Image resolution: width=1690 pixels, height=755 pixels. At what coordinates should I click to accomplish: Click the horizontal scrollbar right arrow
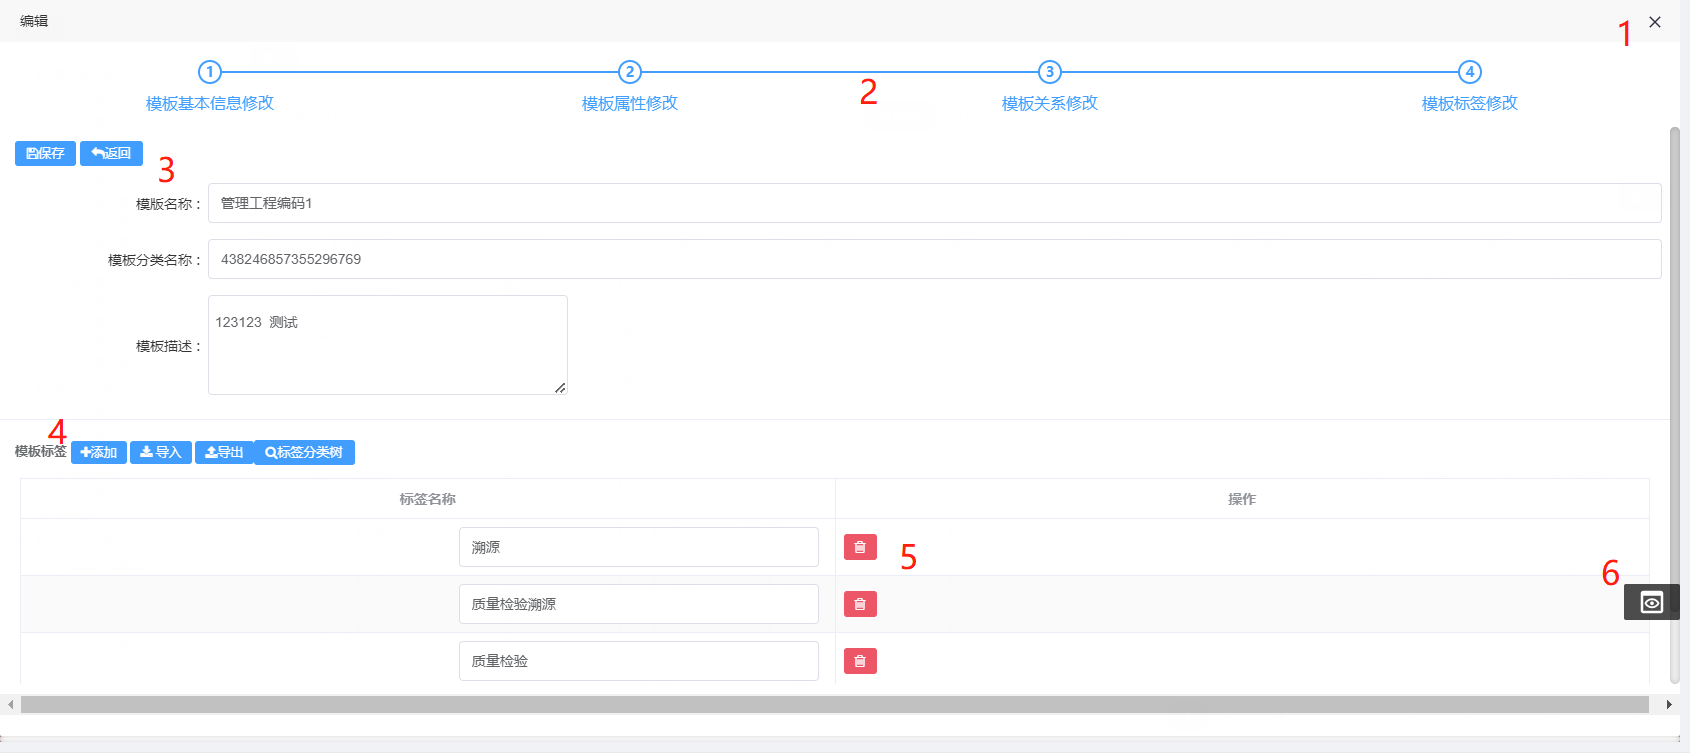point(1668,705)
